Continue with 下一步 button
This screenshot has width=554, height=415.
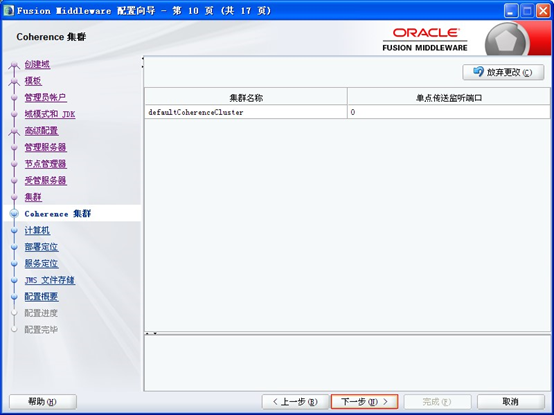[x=364, y=402]
